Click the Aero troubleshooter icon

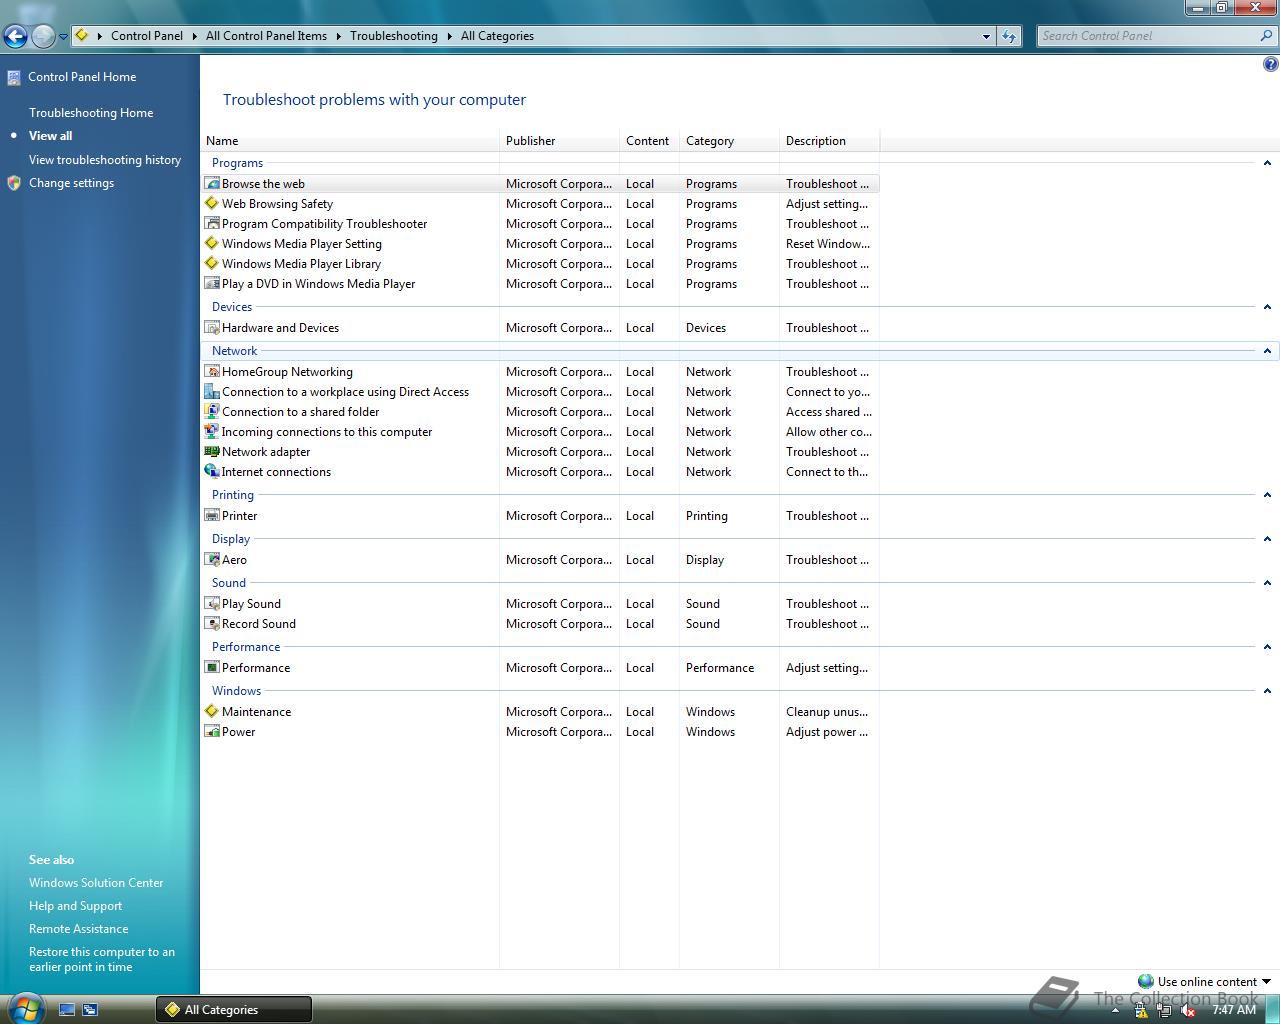(x=212, y=559)
